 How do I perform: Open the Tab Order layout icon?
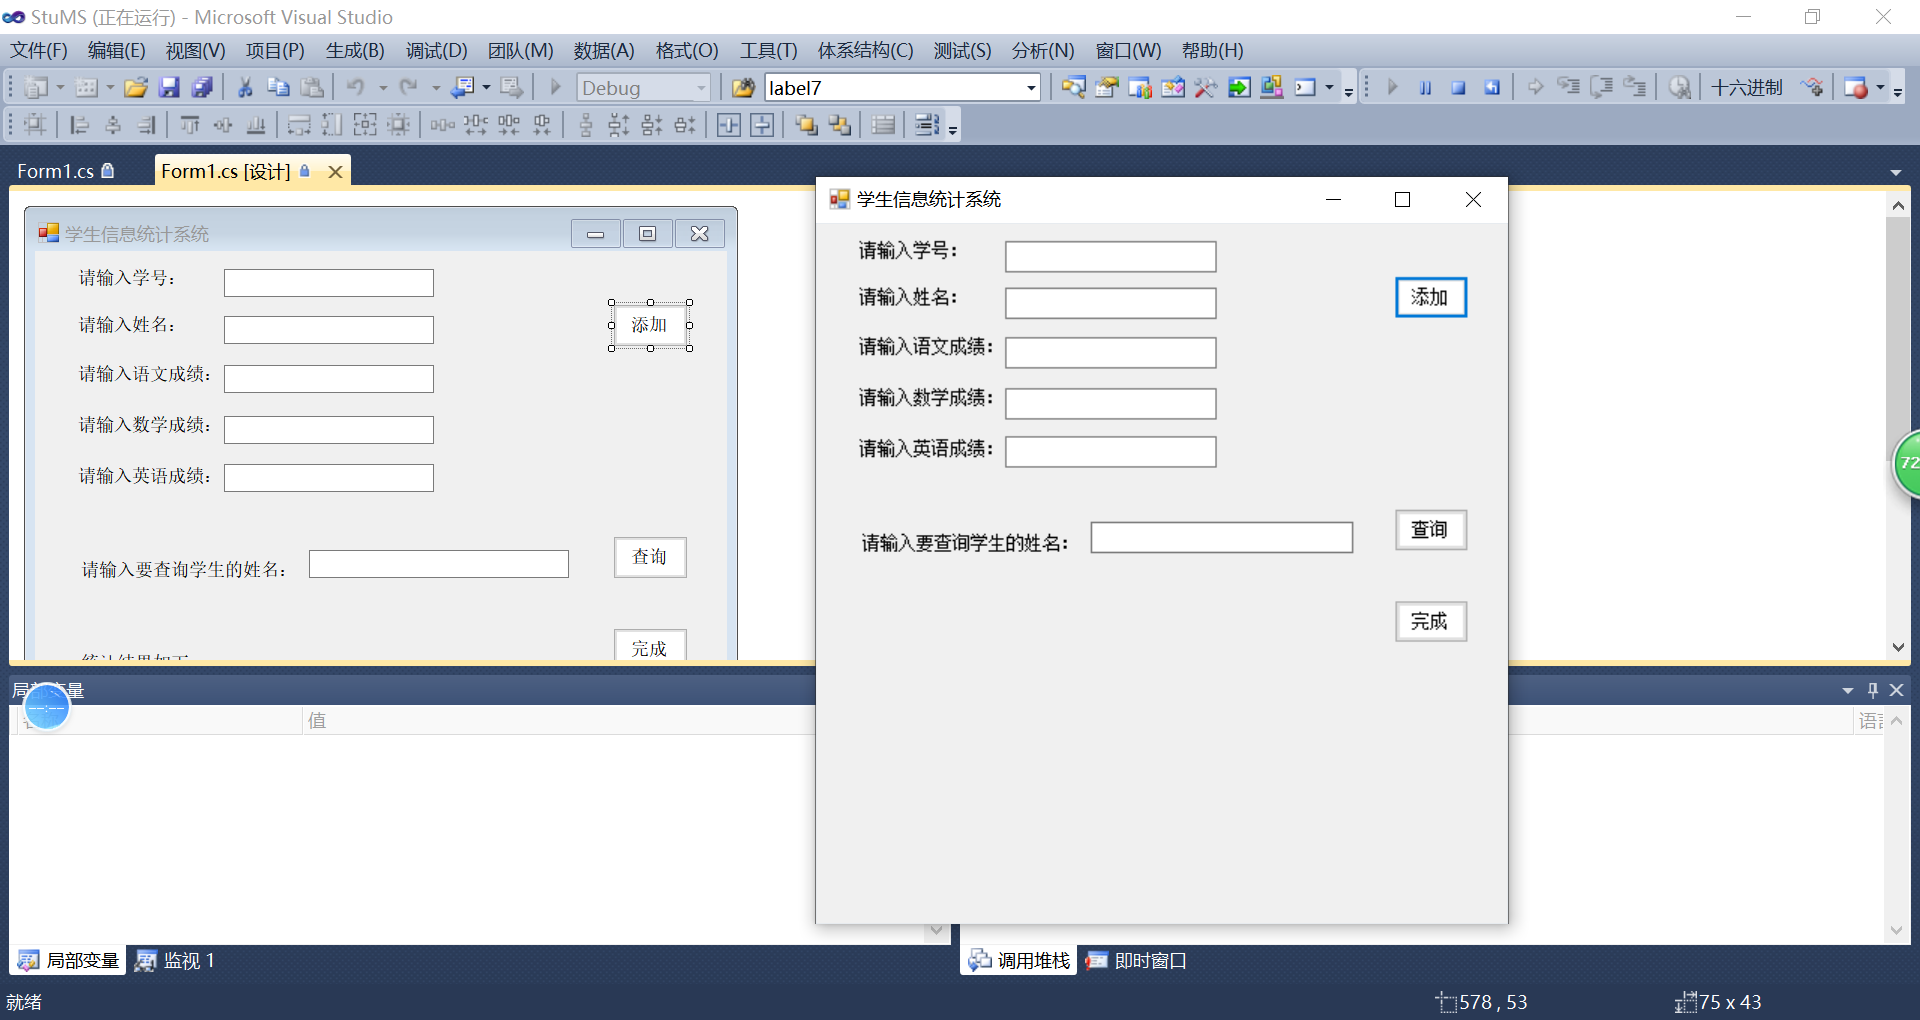926,124
